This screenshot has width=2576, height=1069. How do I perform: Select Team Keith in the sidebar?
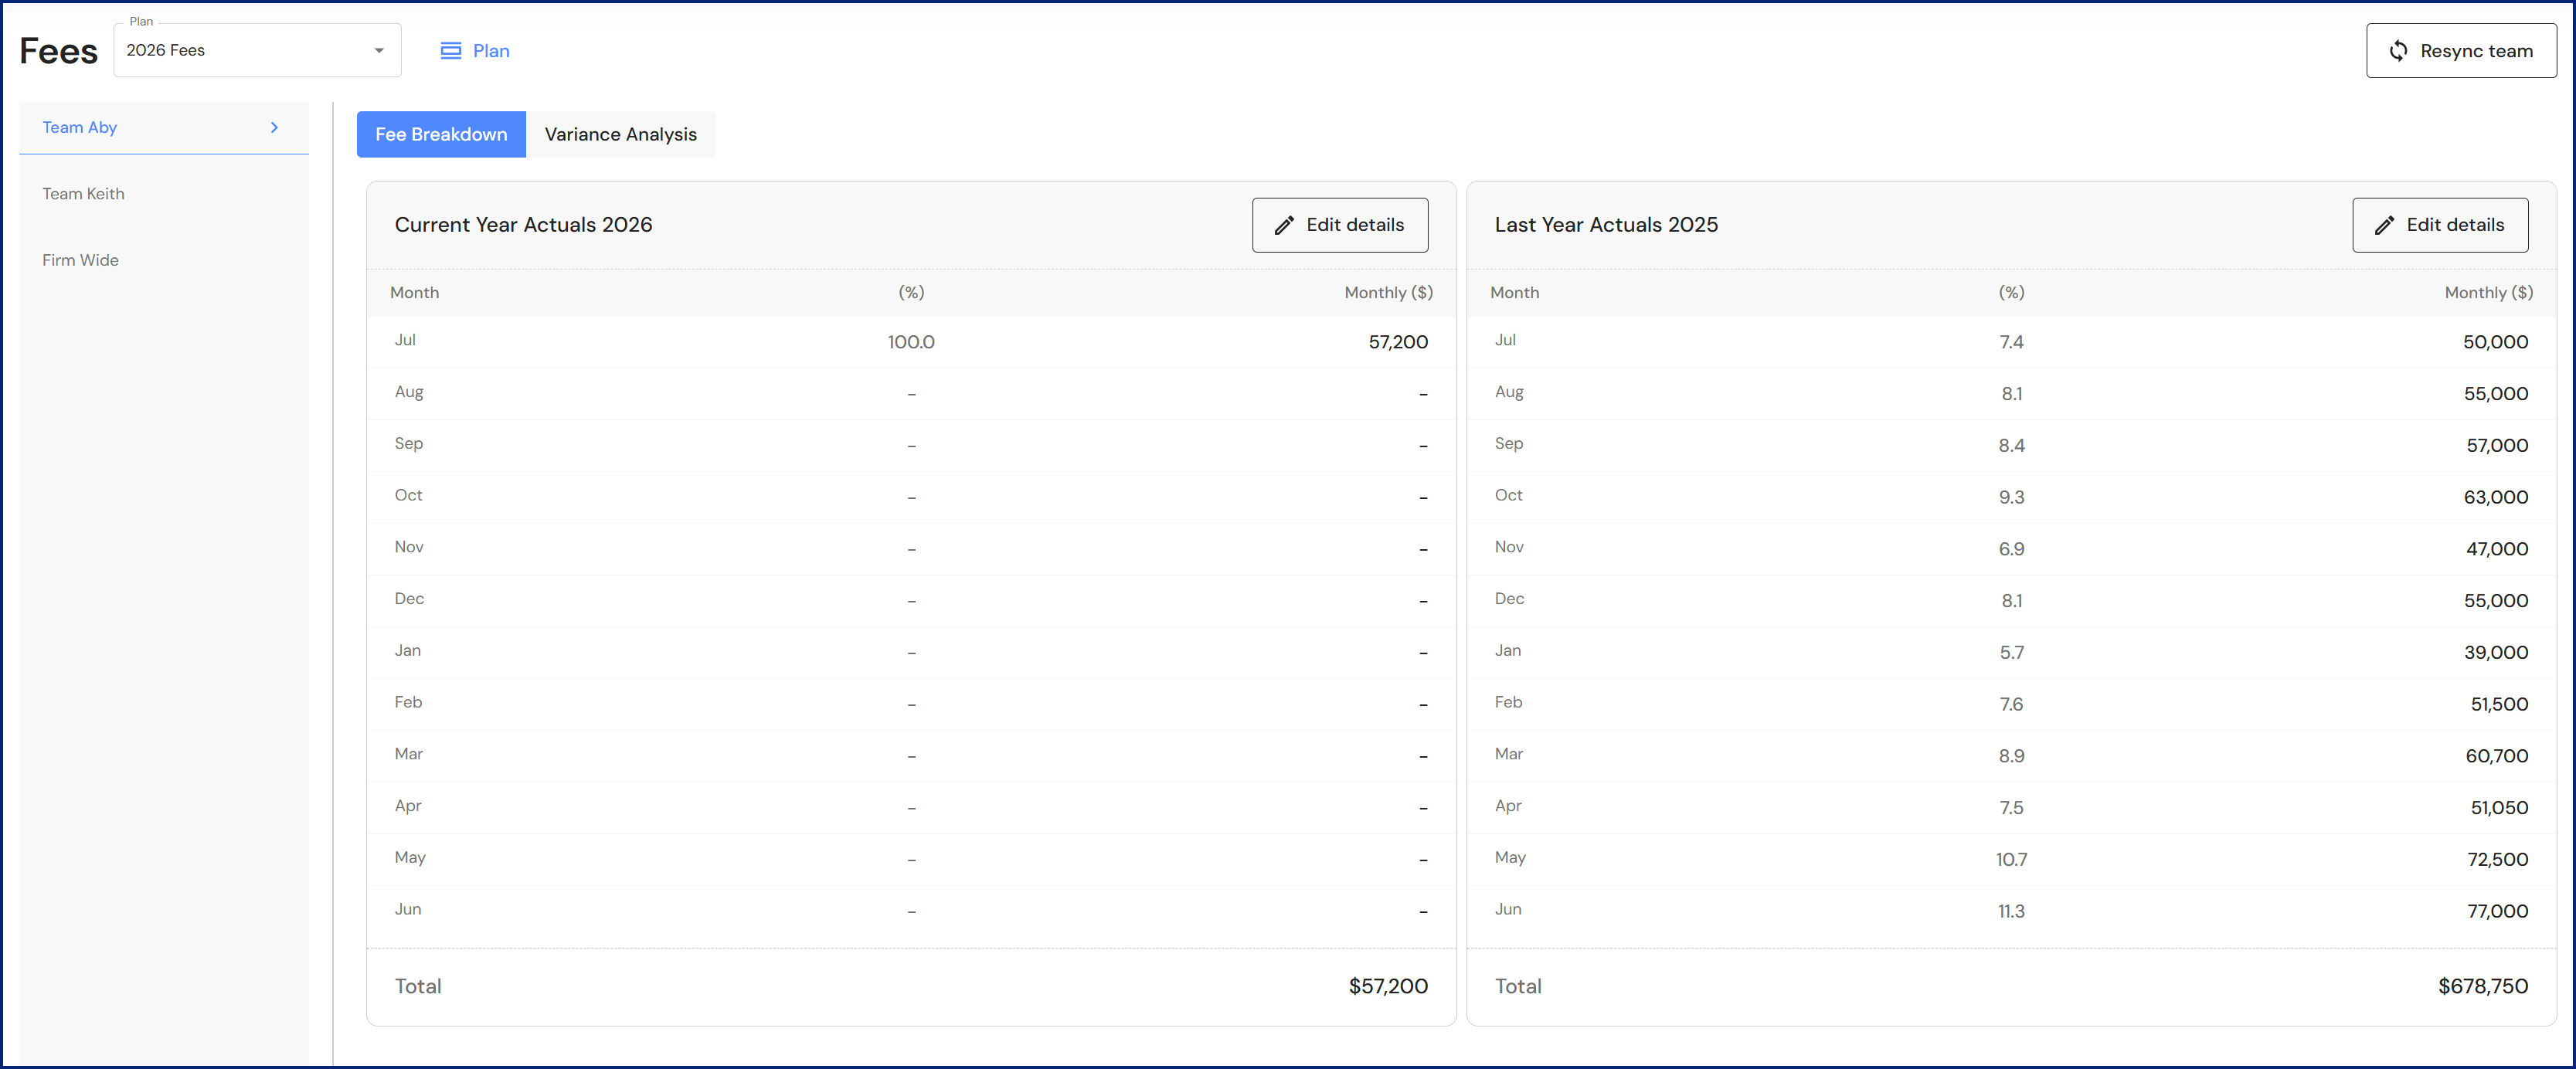coord(84,194)
